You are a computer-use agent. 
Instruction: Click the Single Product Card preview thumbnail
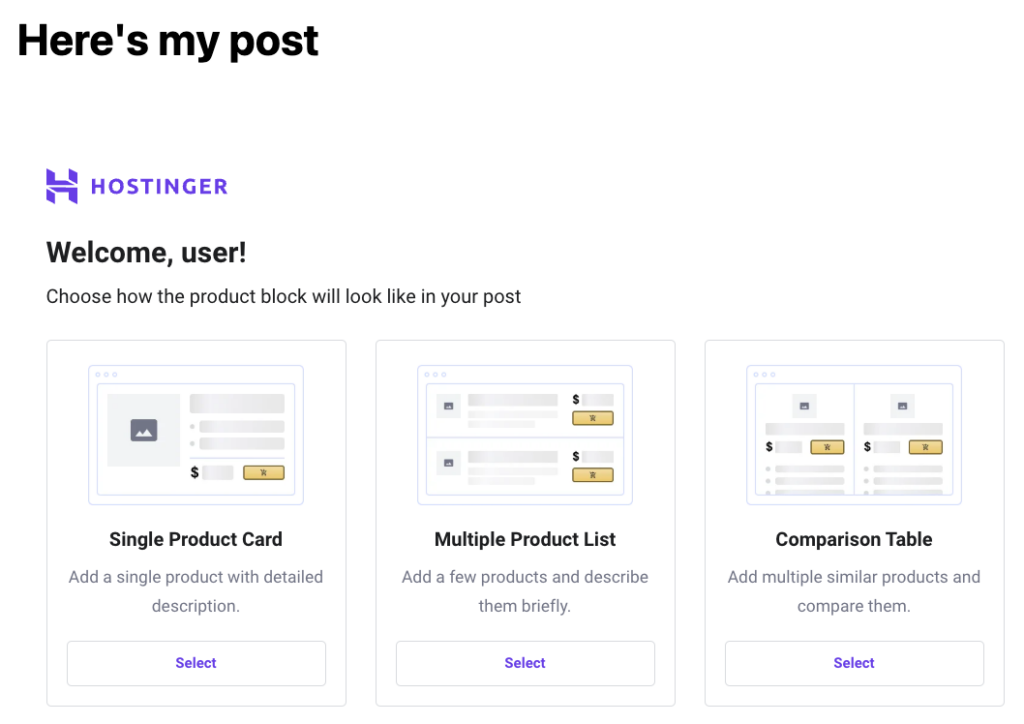196,434
